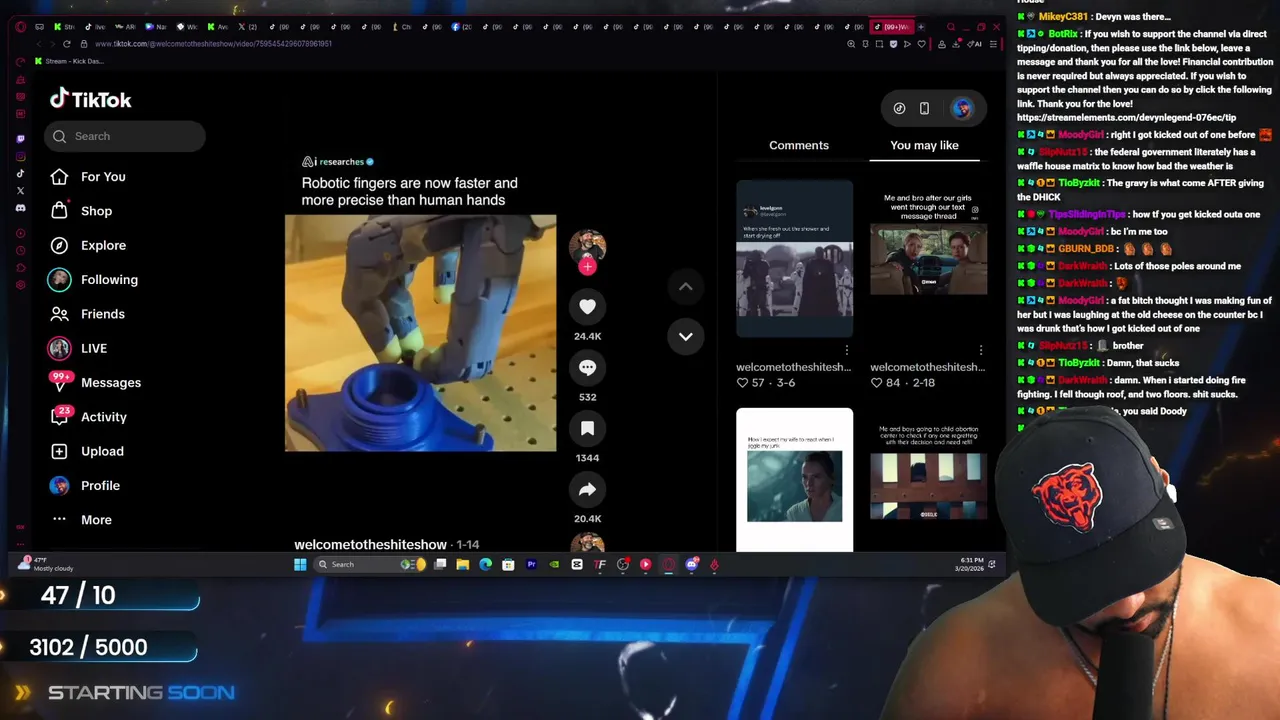Open a new browser tab
Image resolution: width=1280 pixels, height=720 pixels.
tap(921, 27)
